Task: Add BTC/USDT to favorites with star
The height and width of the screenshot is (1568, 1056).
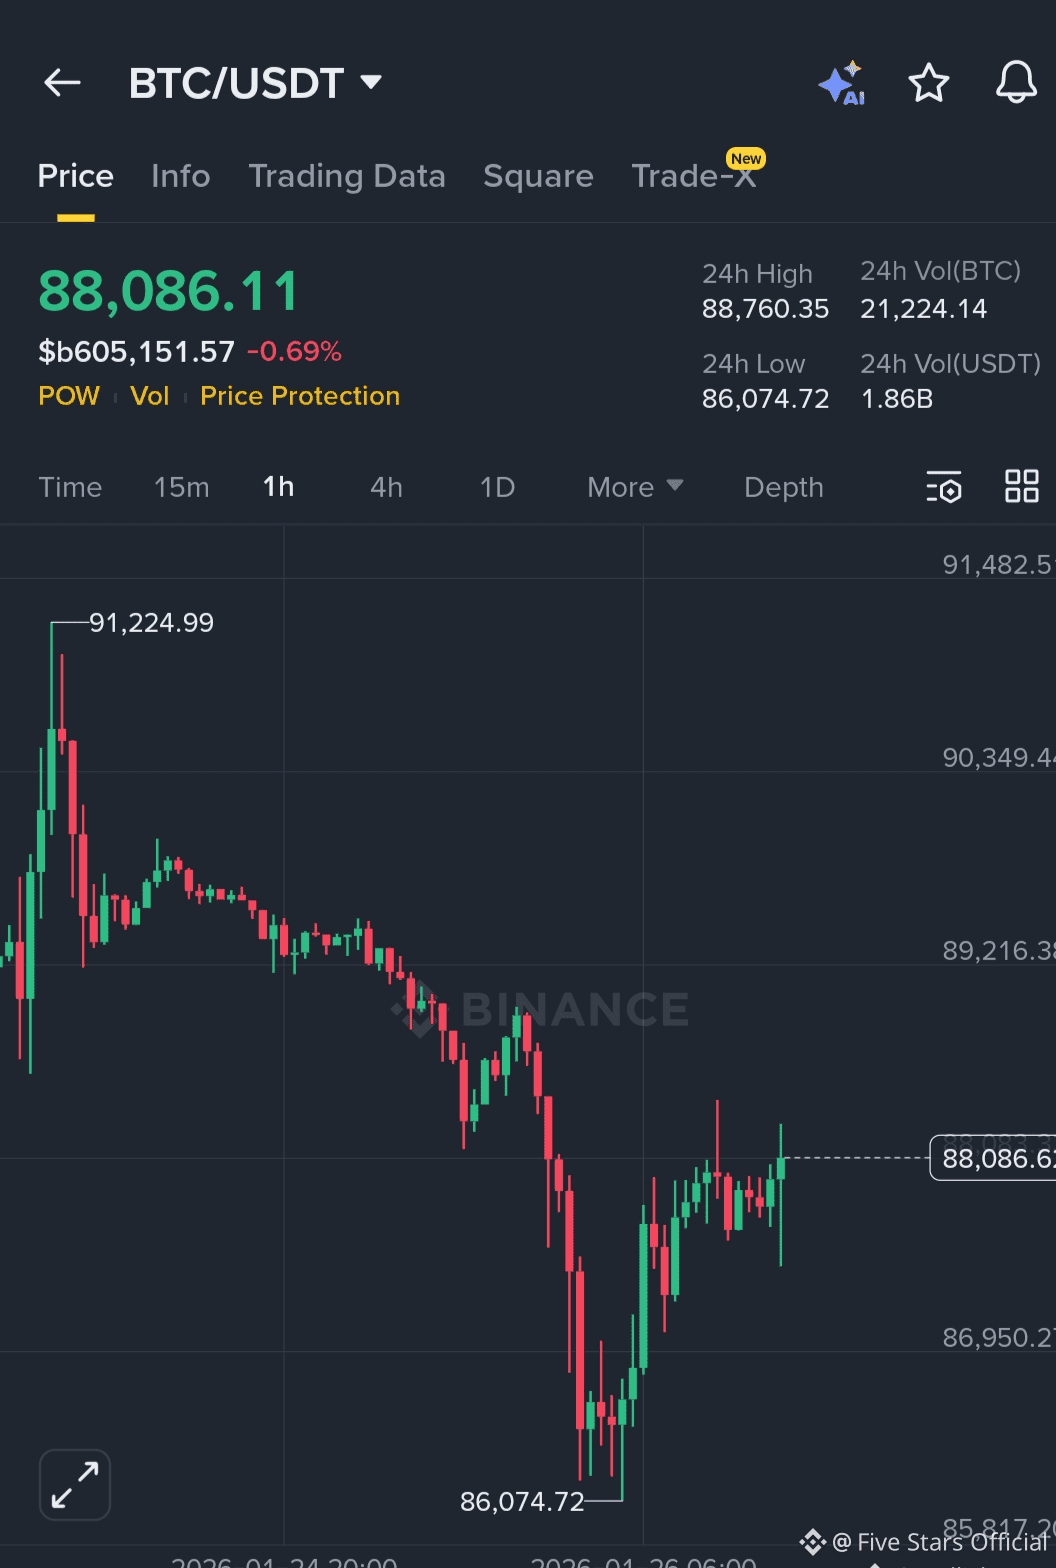Action: 928,83
